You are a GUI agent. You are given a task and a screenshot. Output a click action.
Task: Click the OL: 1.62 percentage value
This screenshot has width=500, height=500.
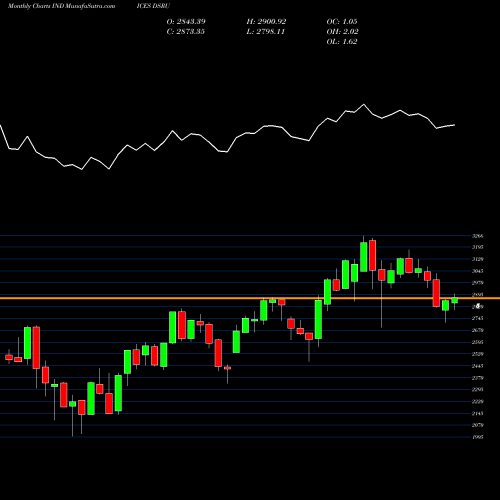[x=342, y=42]
